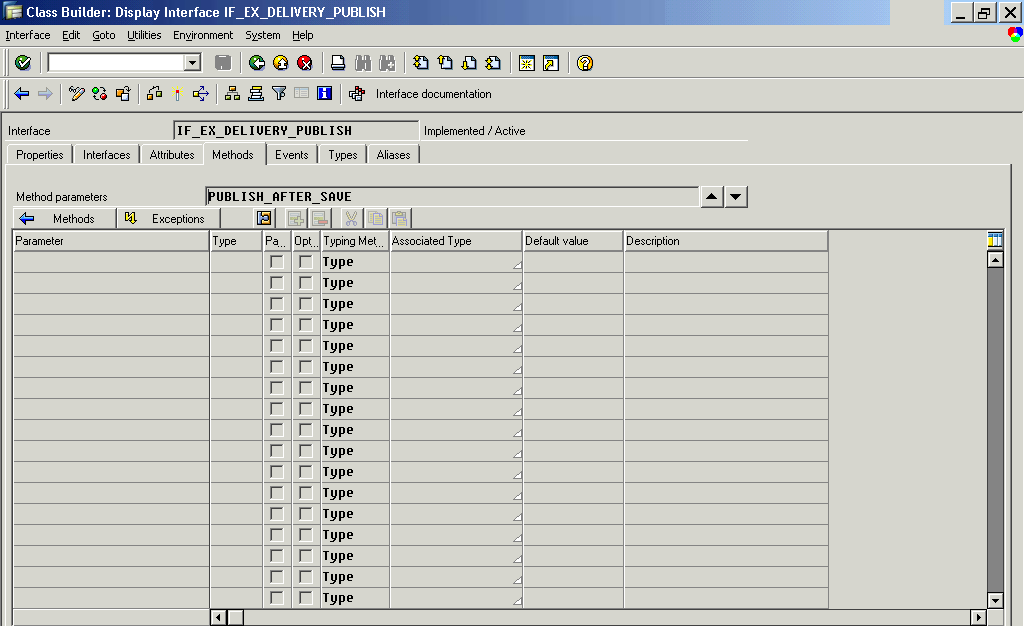
Task: Click the down arrow beside PUBLISH_AFTER_SAVE
Action: coord(736,196)
